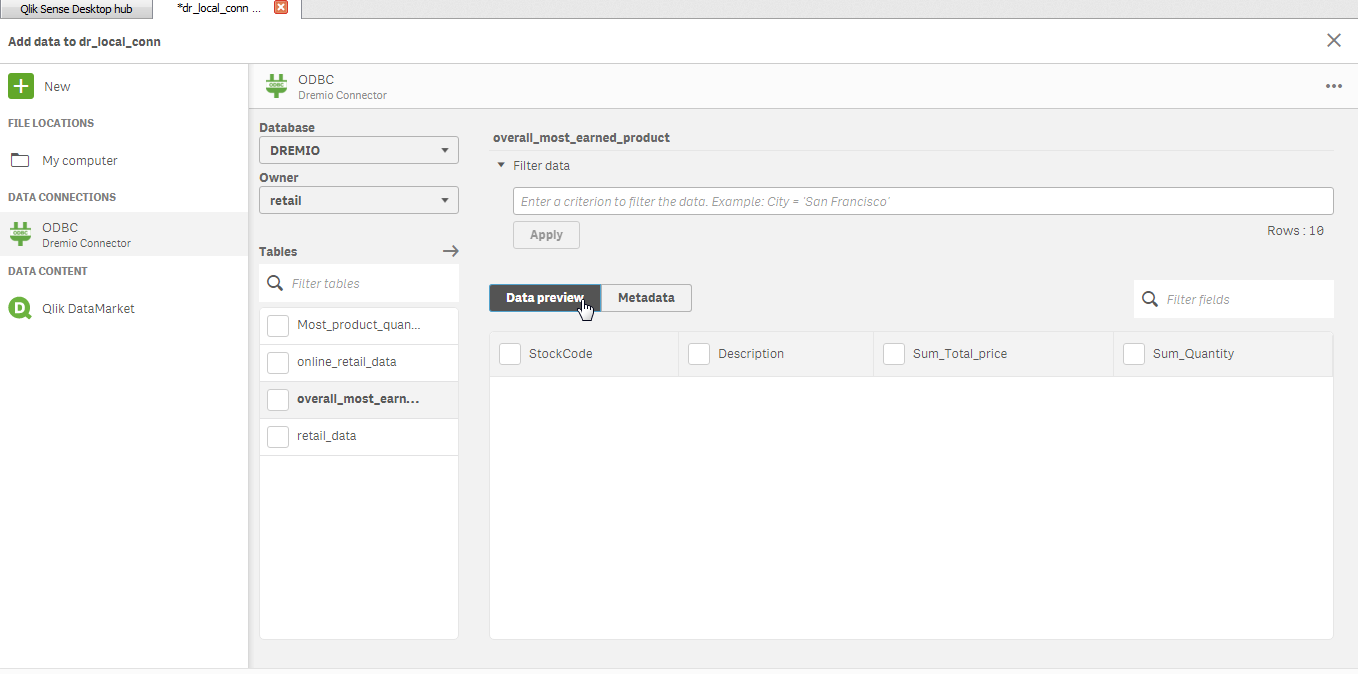Screen dimensions: 1358x674
Task: Check the retail_data table checkbox
Action: [278, 436]
